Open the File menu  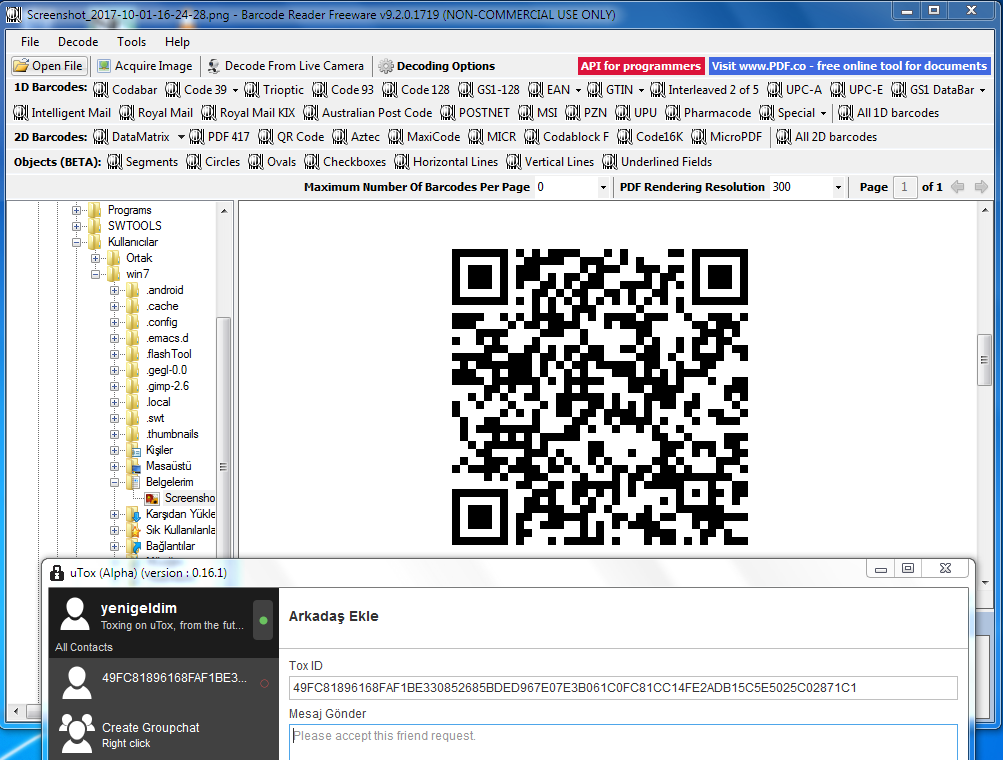(x=30, y=42)
